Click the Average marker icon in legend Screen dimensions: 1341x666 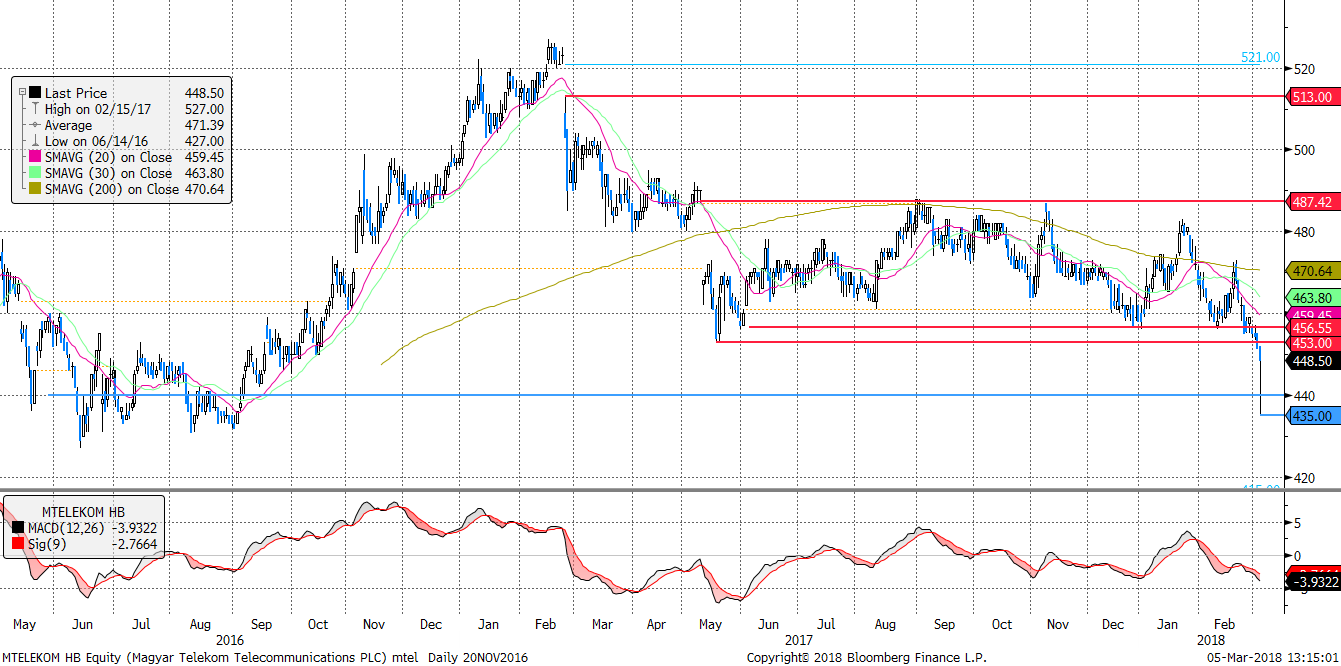point(36,125)
